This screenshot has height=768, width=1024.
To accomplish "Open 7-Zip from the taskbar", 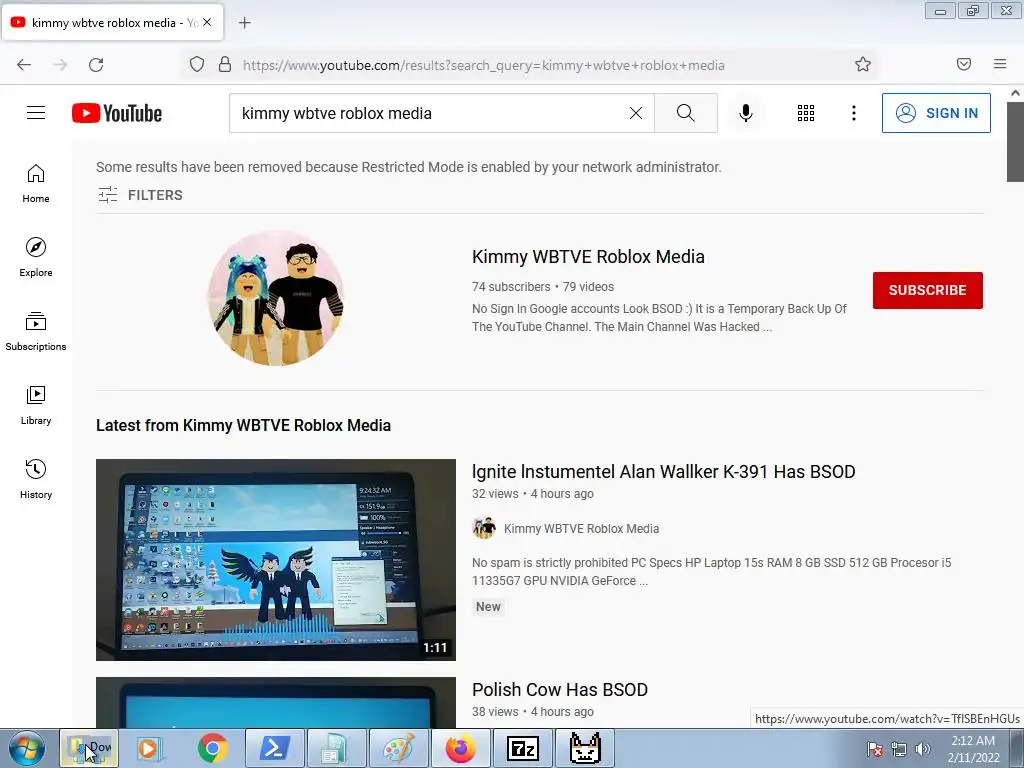I will tap(522, 748).
